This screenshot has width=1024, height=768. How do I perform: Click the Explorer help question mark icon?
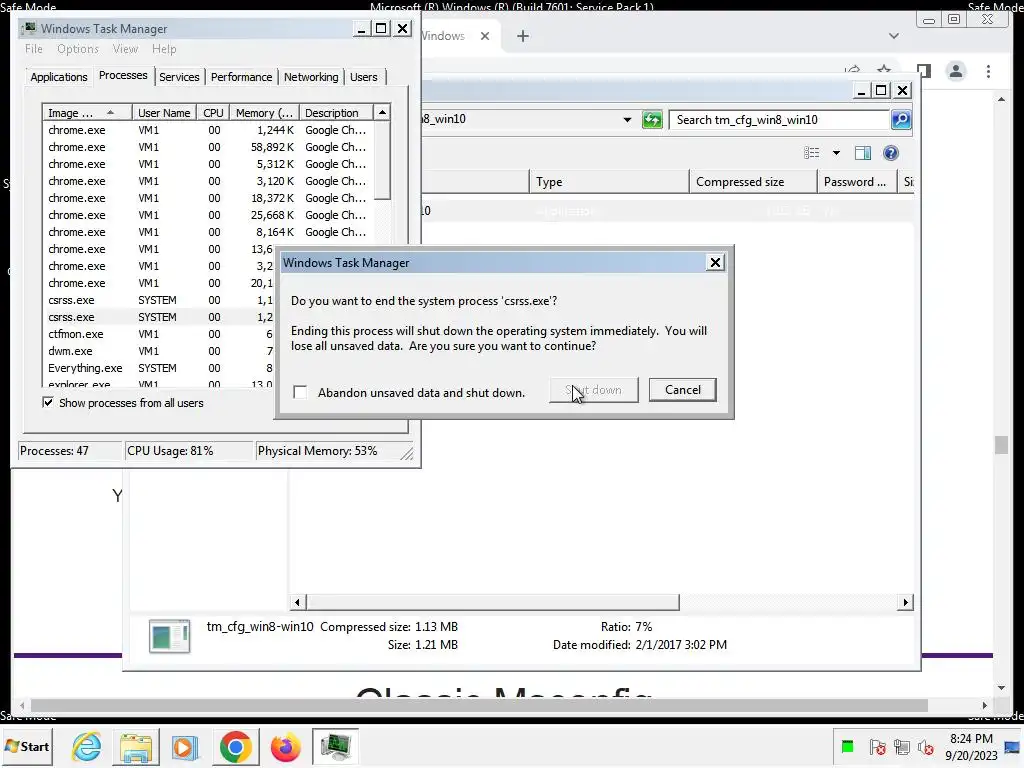tap(891, 153)
